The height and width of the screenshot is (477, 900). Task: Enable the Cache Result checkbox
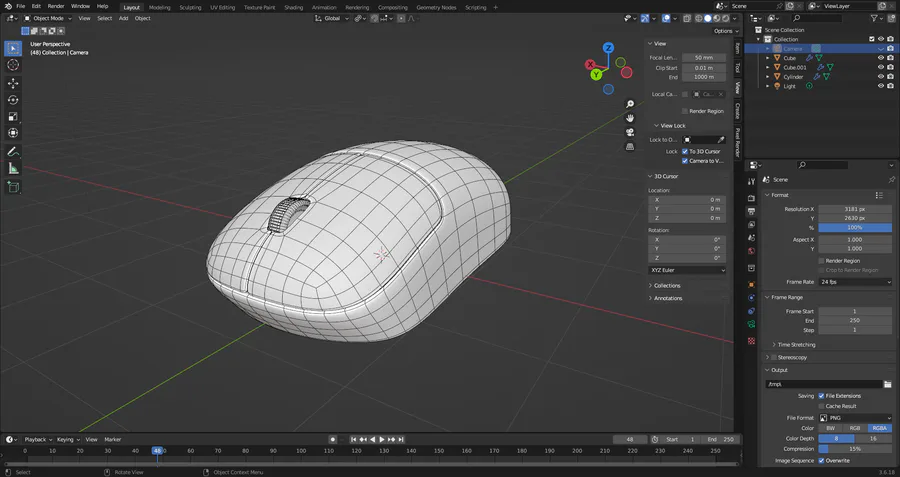click(821, 406)
